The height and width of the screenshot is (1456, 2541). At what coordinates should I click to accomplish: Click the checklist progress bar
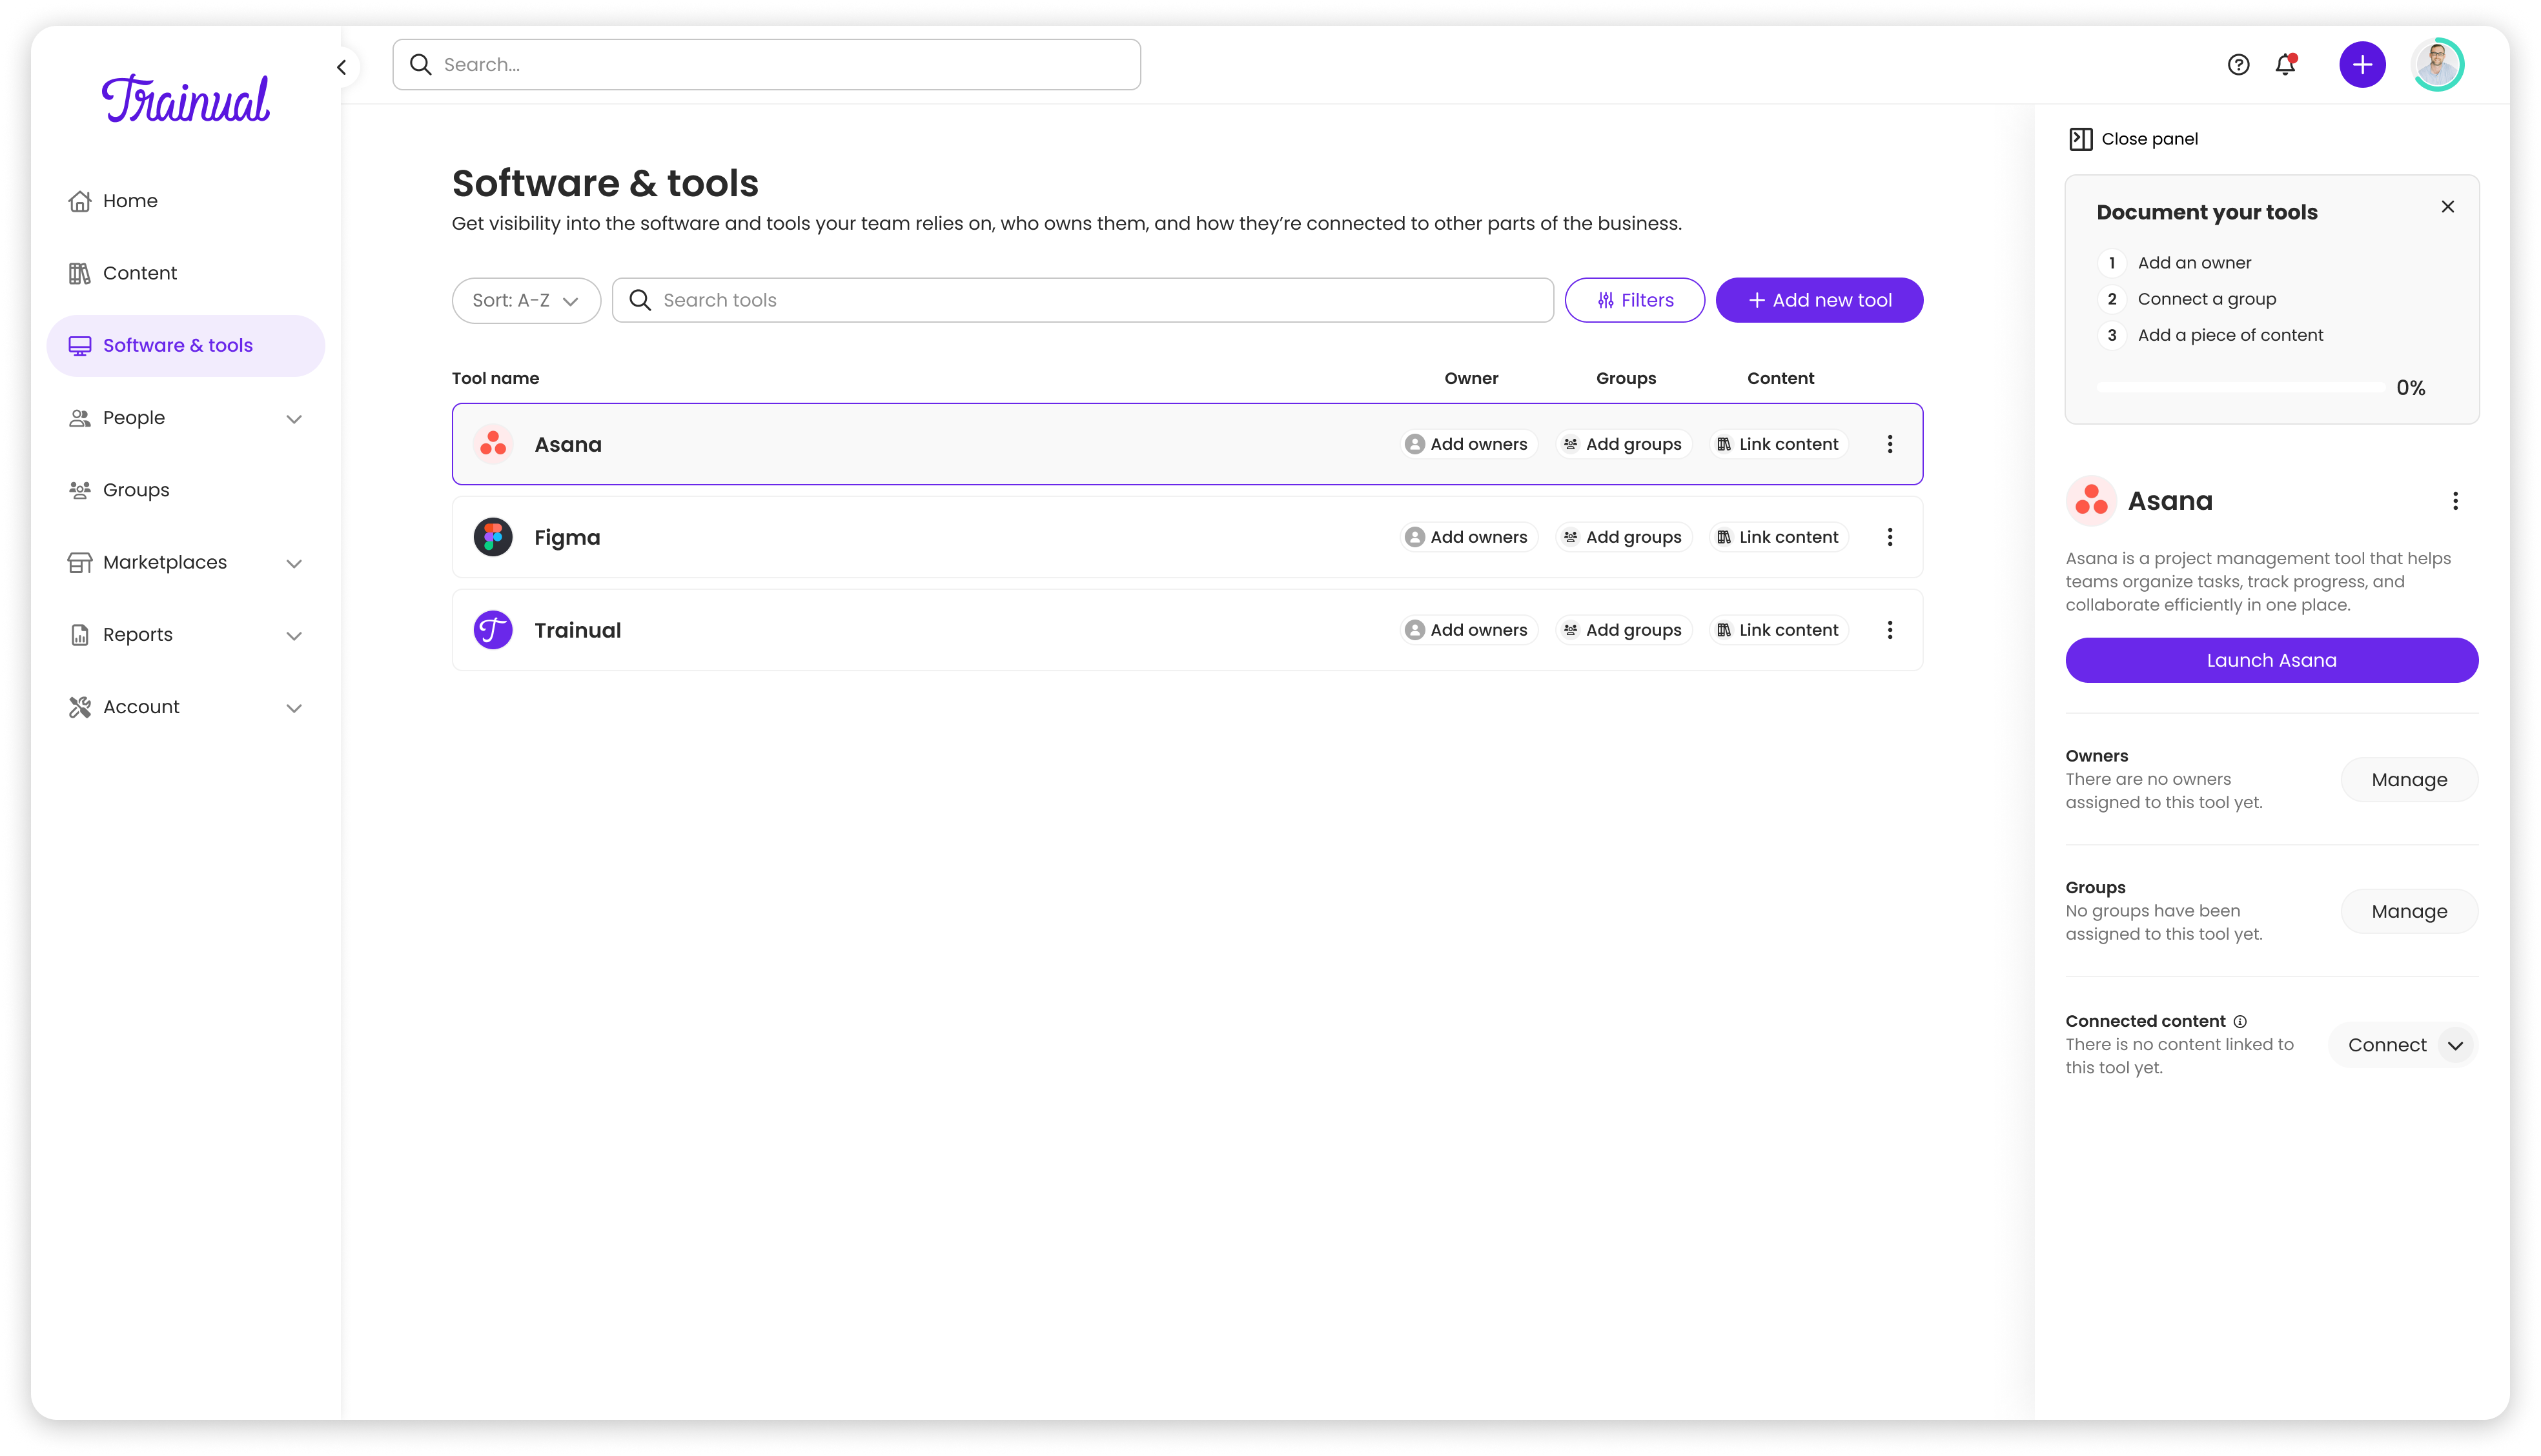[x=2240, y=387]
